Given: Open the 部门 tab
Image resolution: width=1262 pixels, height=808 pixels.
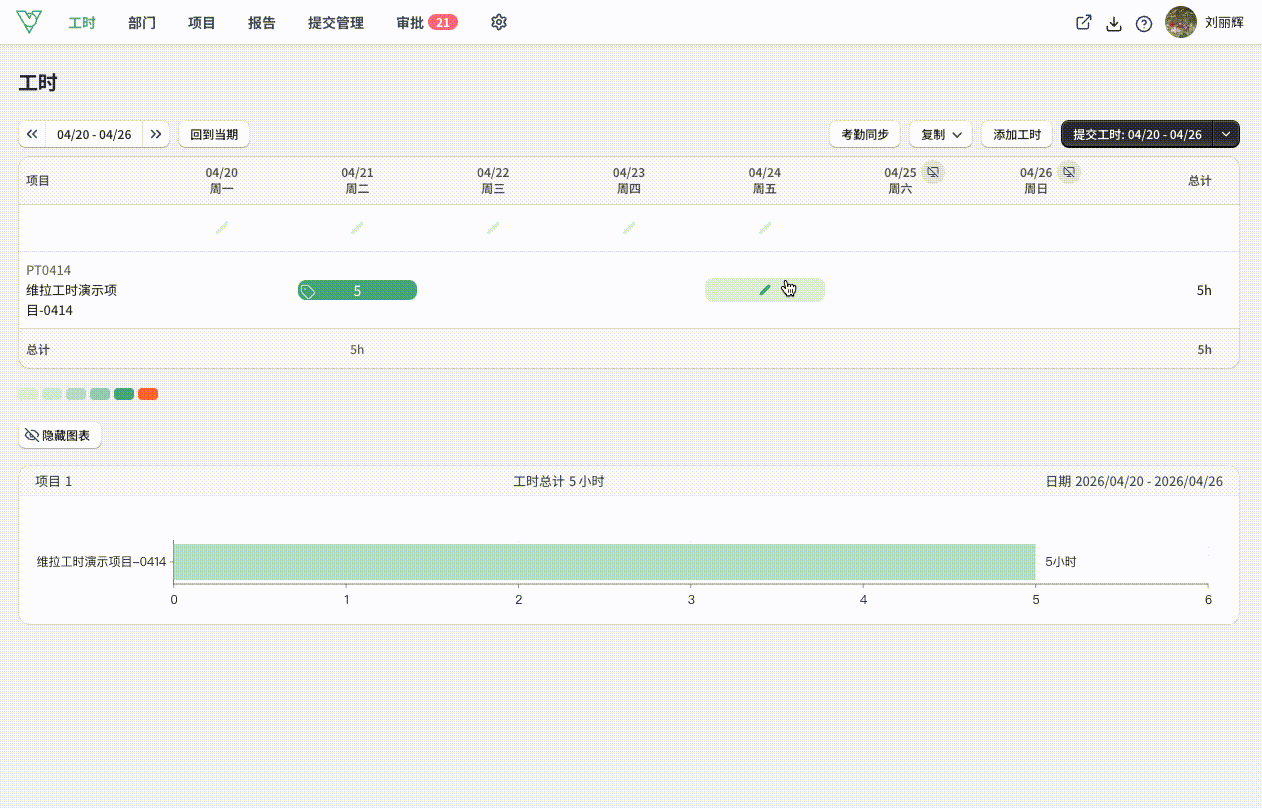Looking at the screenshot, I should point(142,22).
